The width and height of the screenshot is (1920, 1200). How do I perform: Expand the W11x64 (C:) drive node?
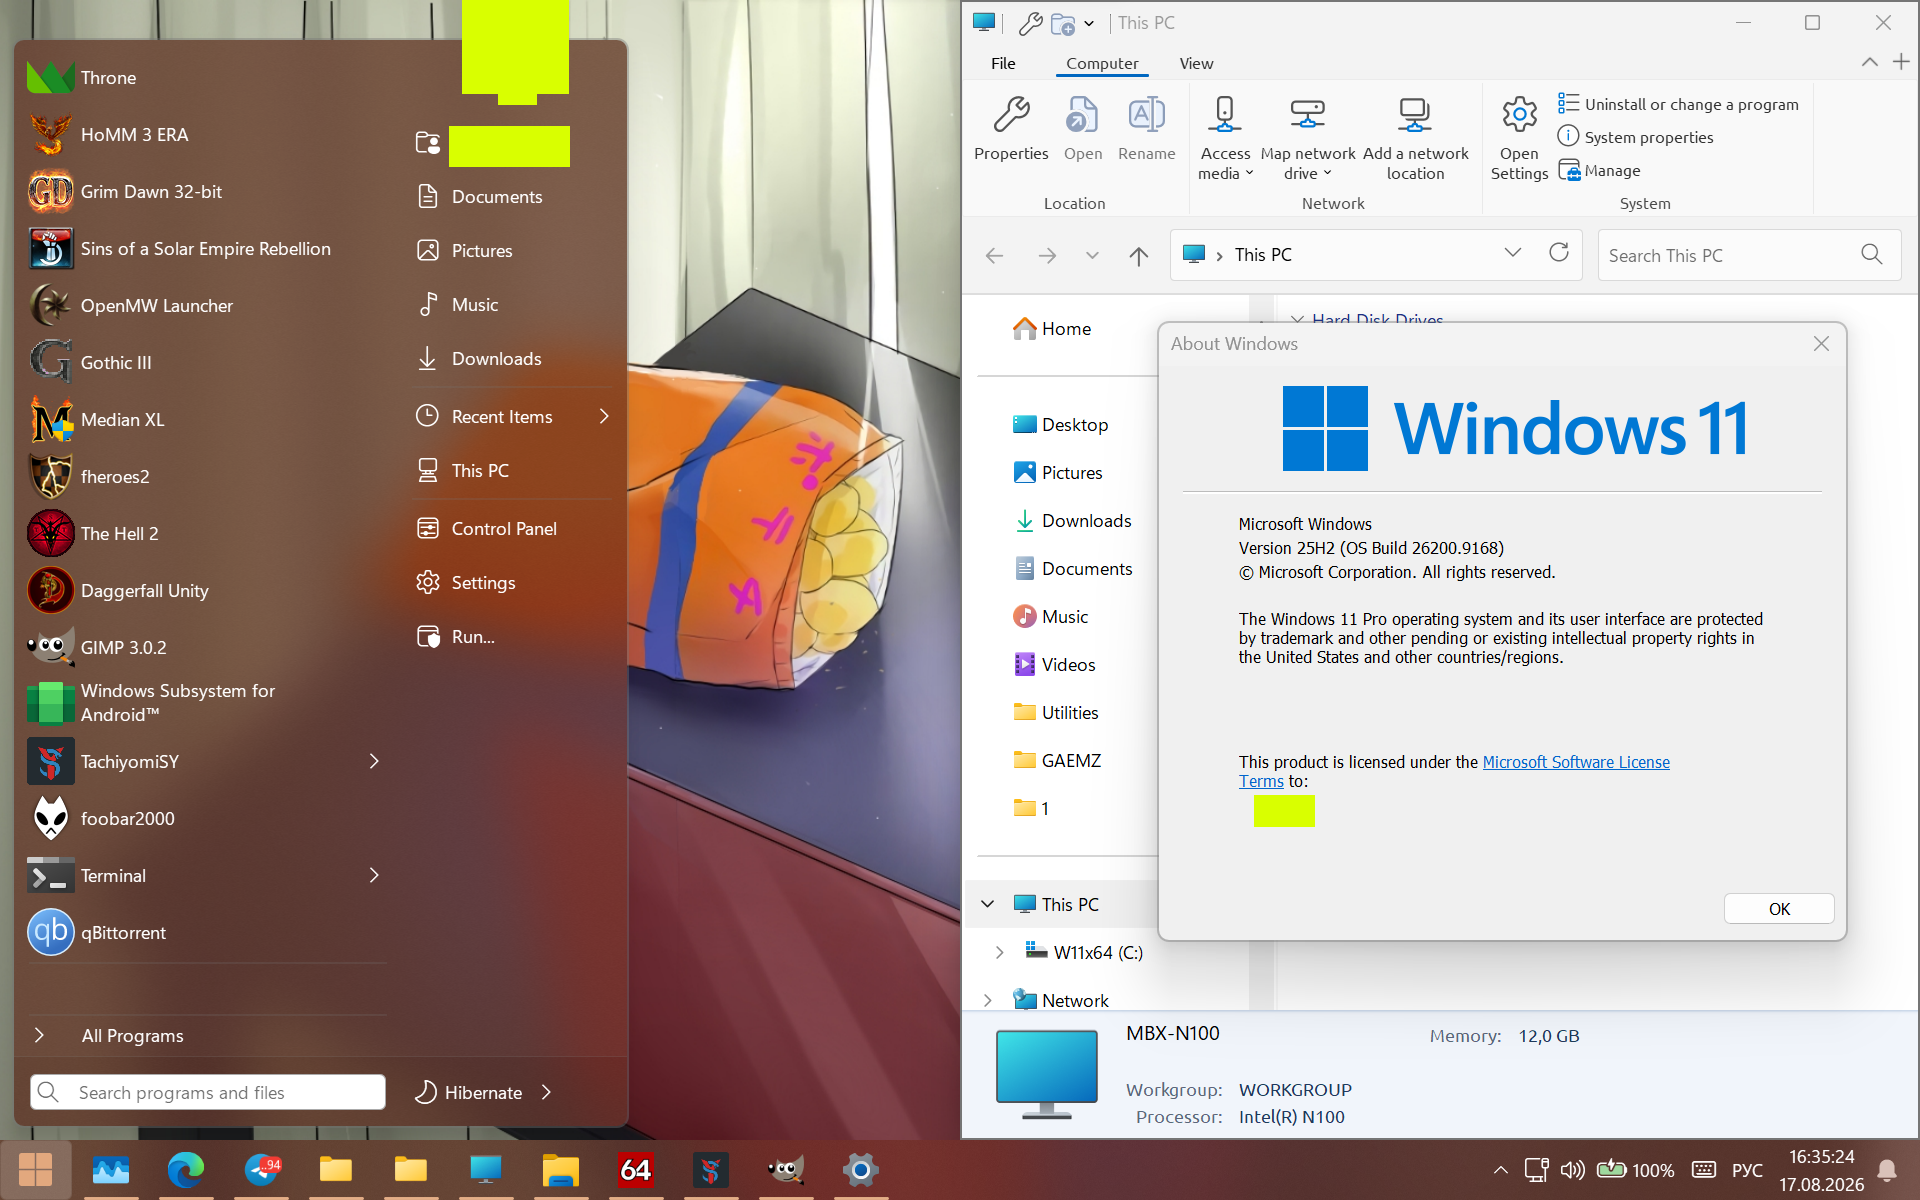pyautogui.click(x=999, y=953)
